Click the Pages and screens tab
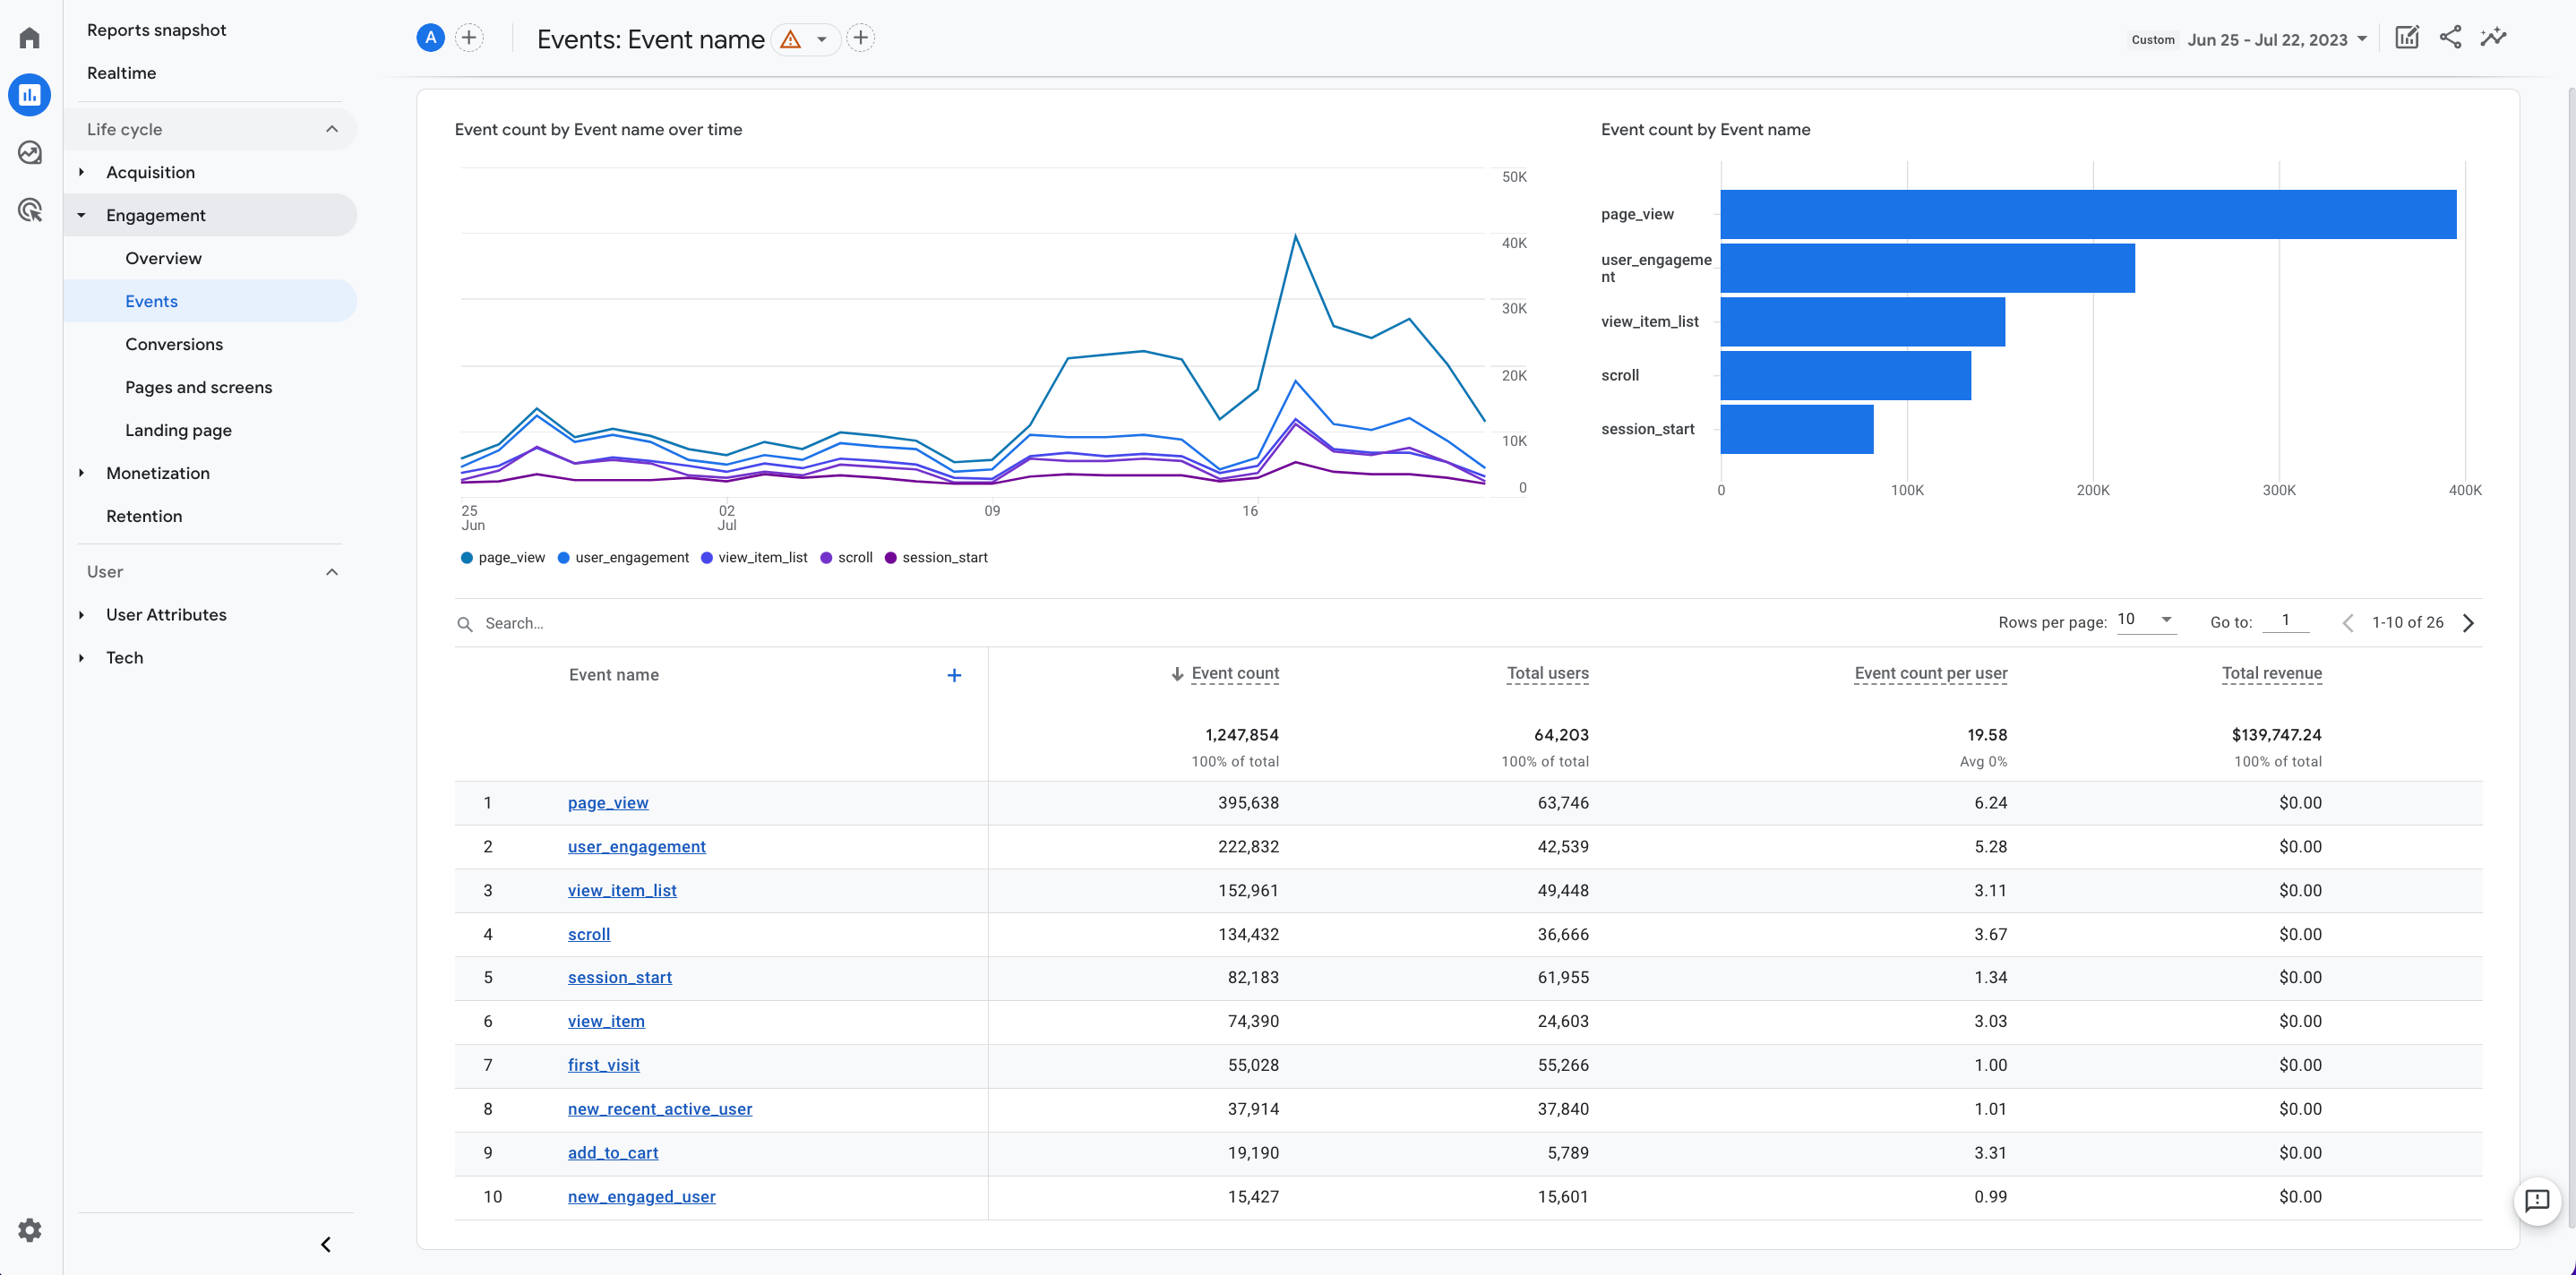Viewport: 2576px width, 1275px height. point(197,386)
